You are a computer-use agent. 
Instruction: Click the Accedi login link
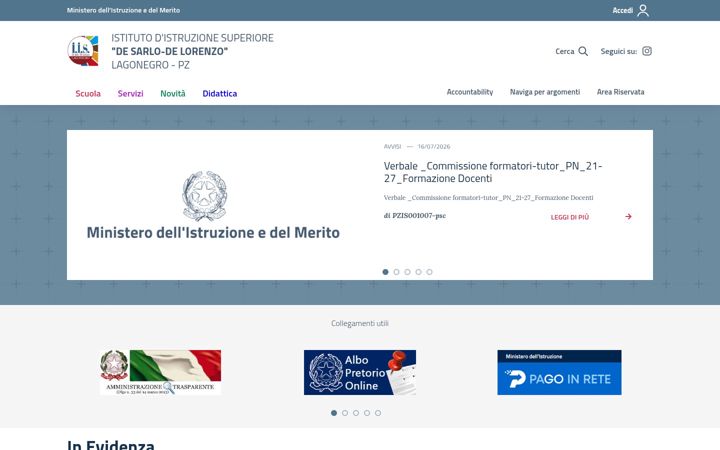tap(623, 10)
